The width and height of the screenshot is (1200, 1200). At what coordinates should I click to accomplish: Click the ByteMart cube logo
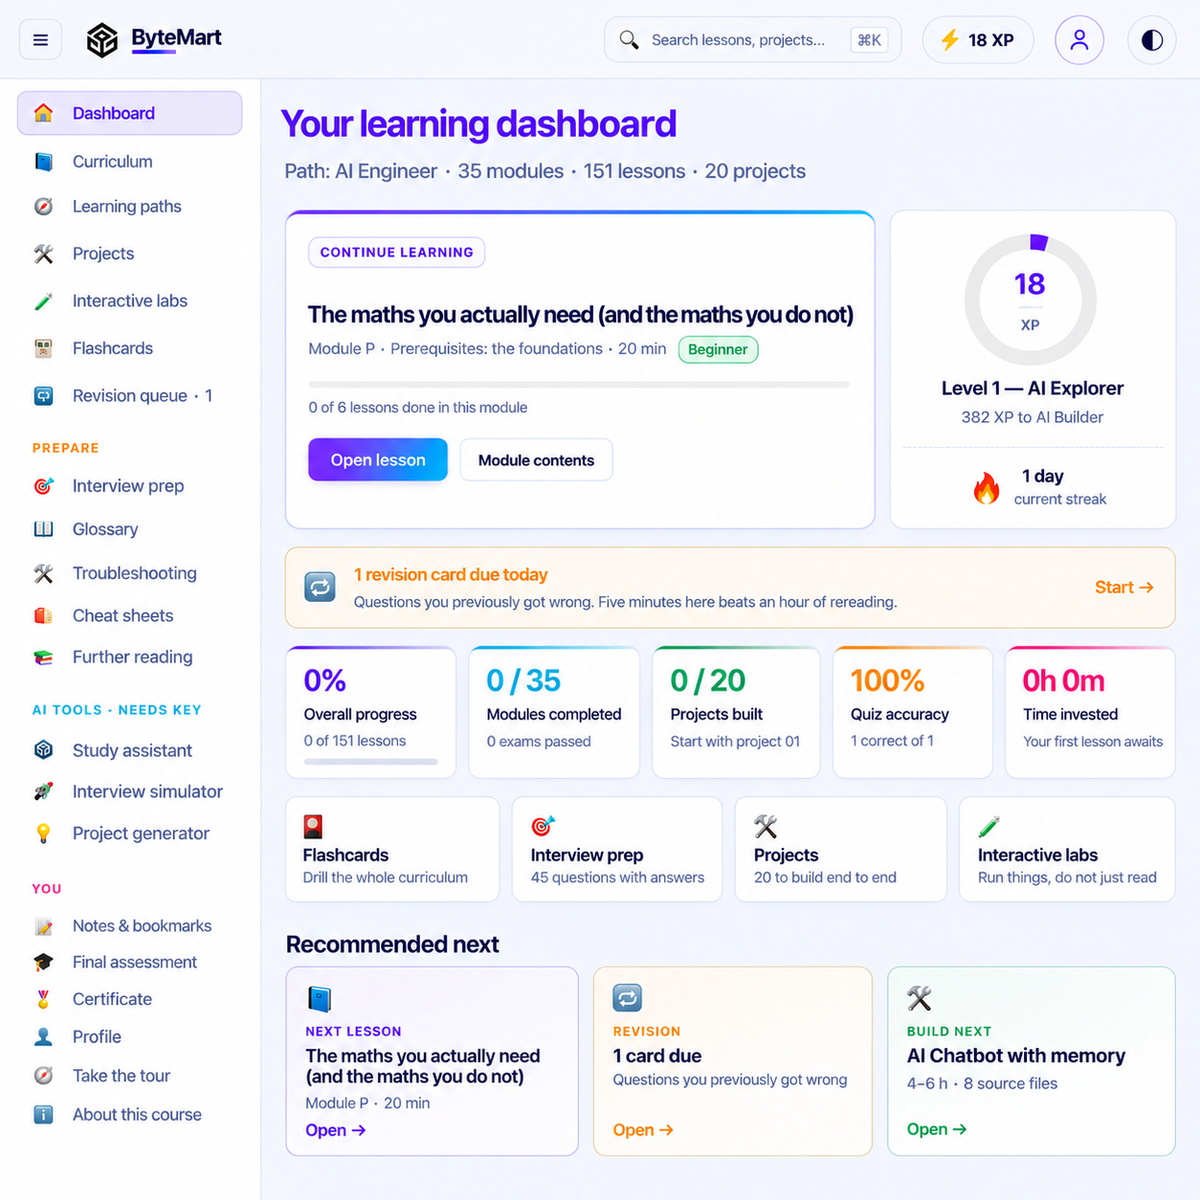tap(102, 40)
